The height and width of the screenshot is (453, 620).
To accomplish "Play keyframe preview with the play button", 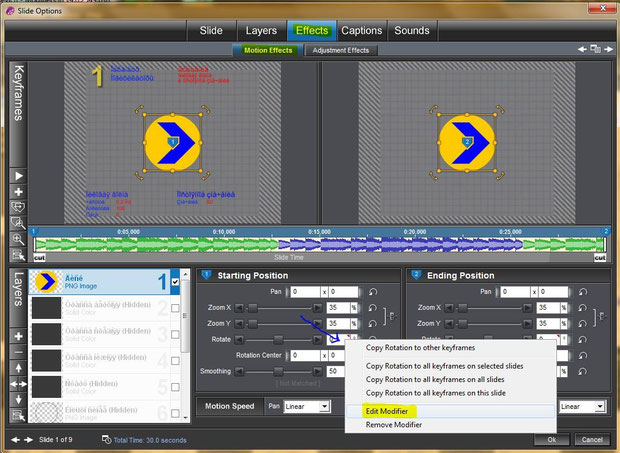I will [19, 176].
